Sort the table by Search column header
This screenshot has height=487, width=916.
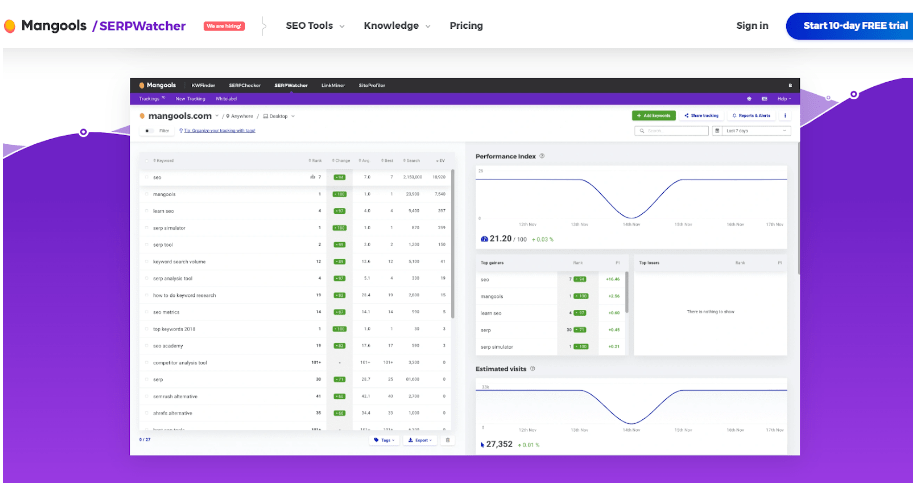[413, 161]
